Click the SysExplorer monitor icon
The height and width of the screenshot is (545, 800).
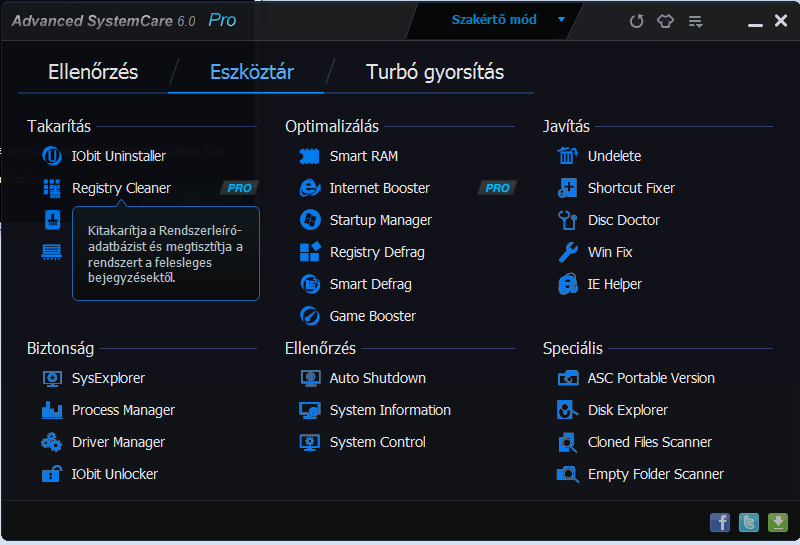click(52, 379)
